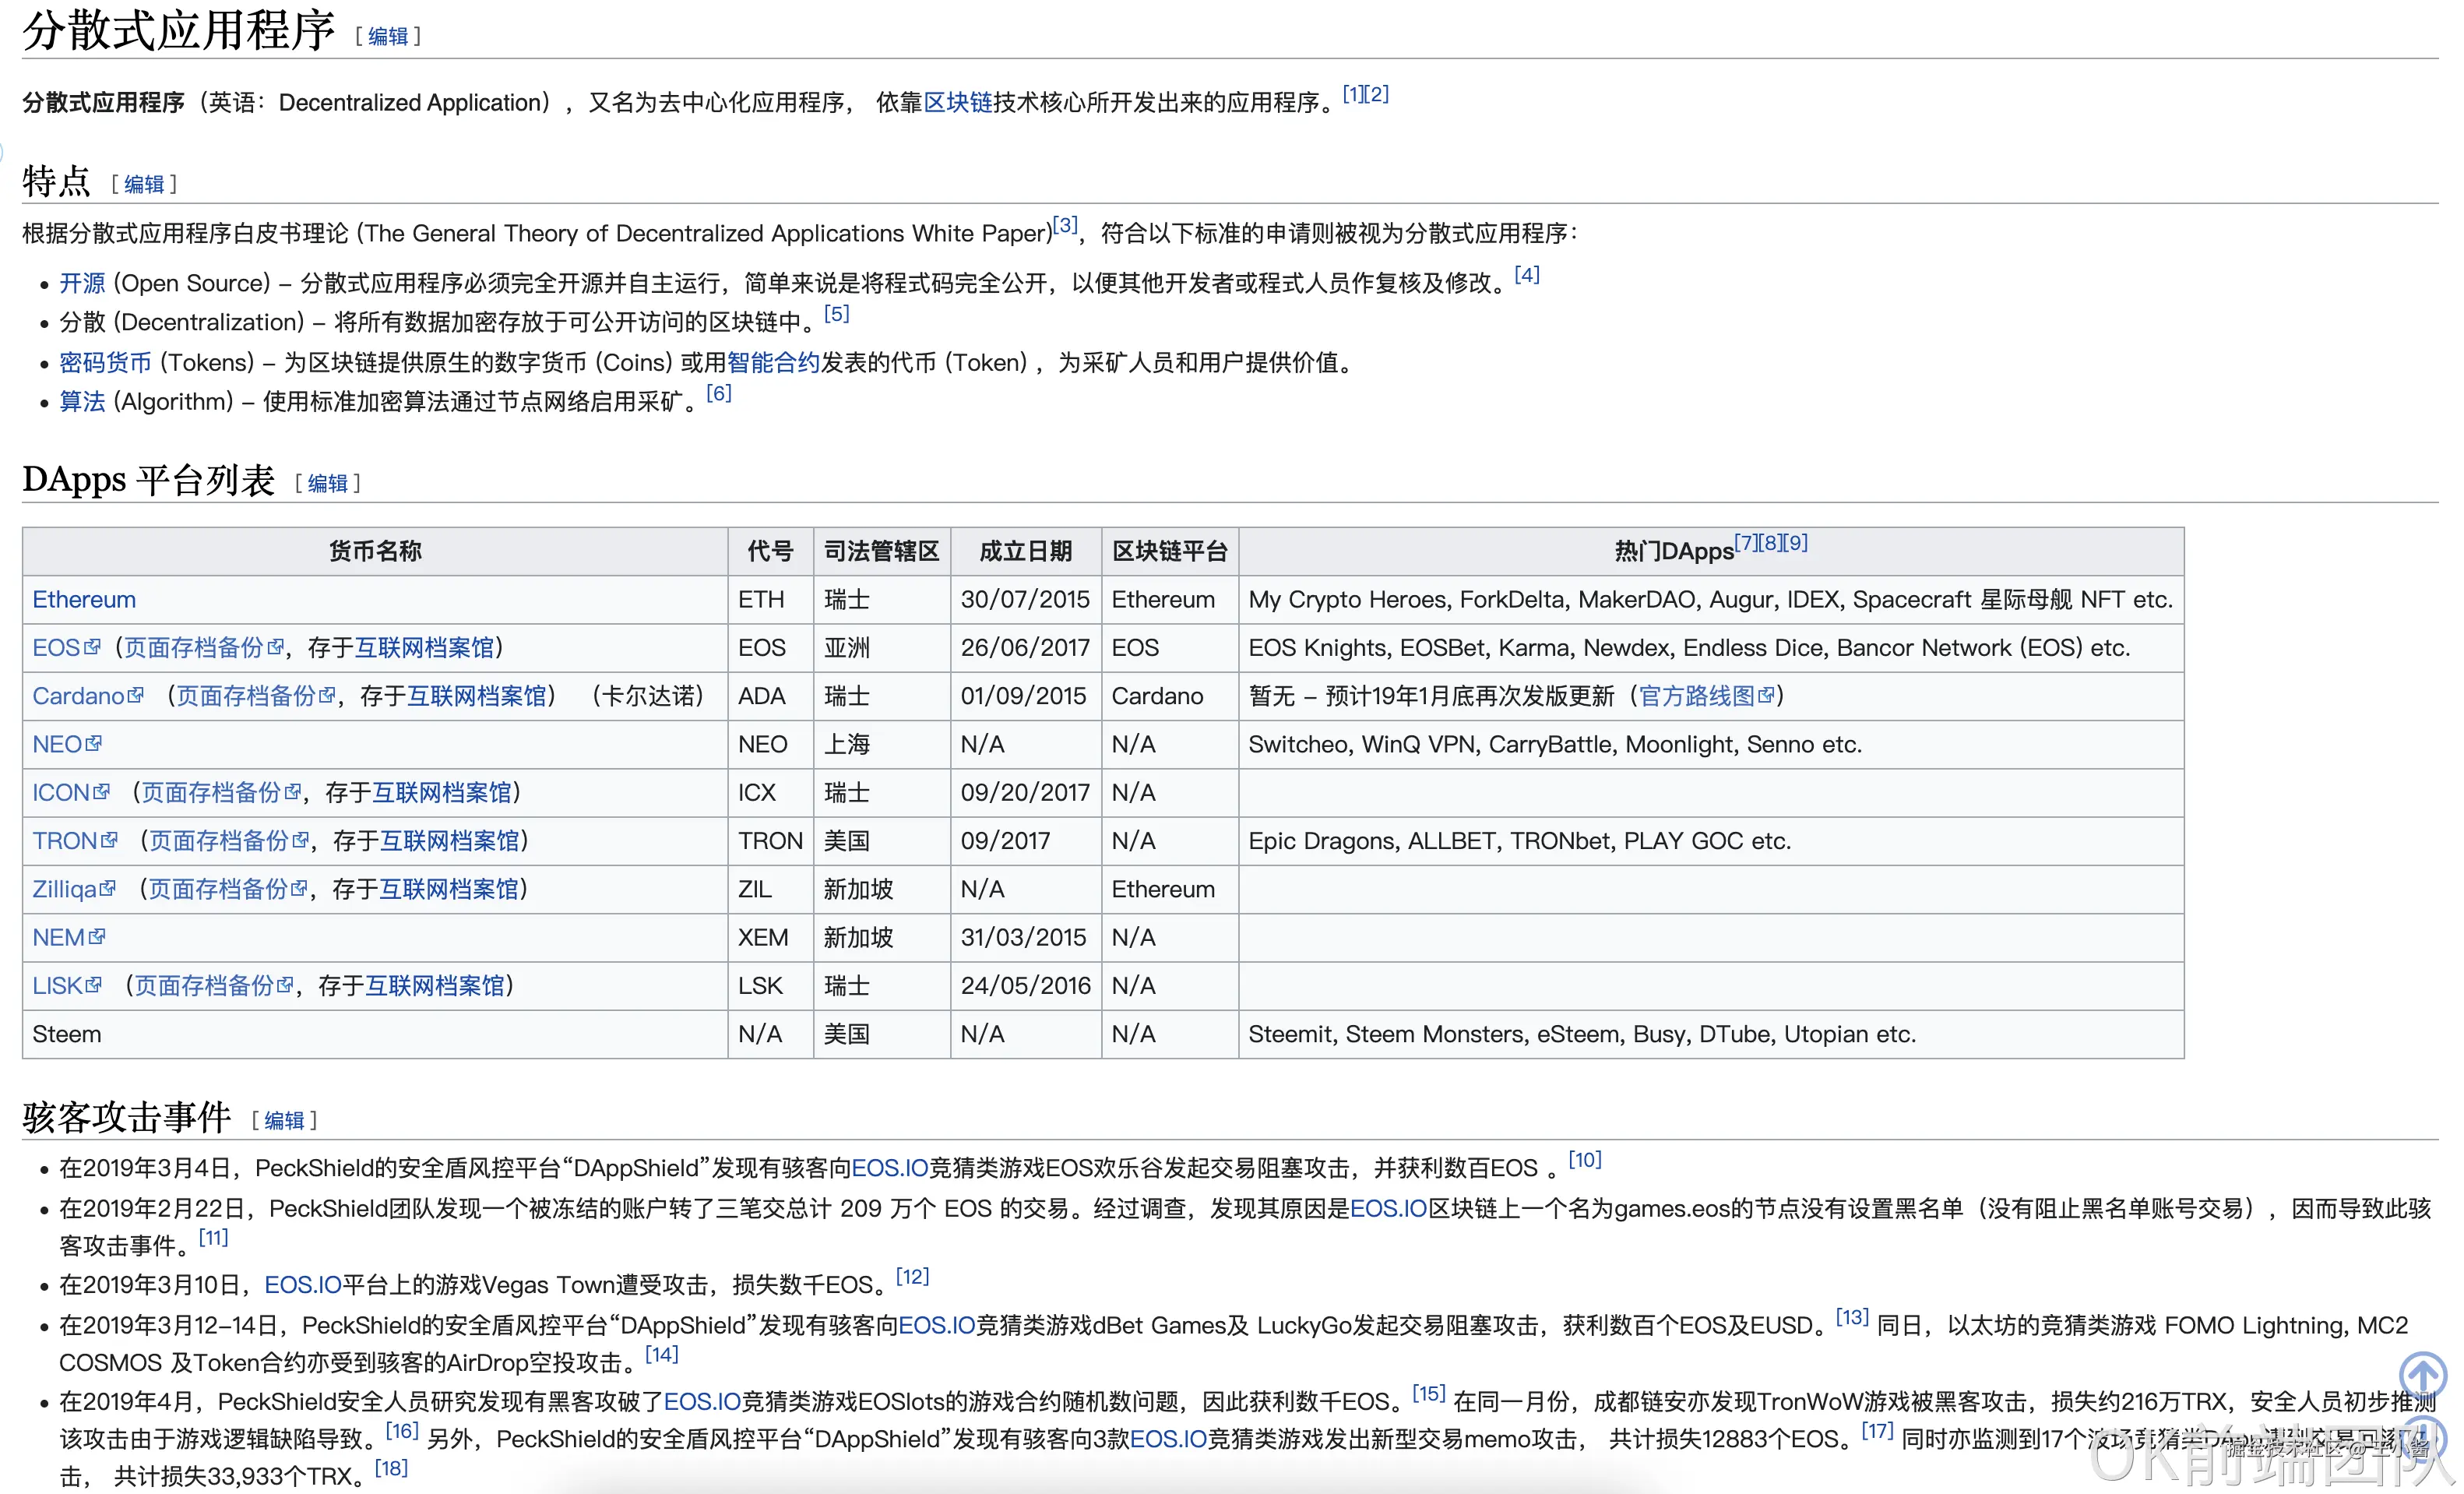Open the 开源 link in feature list
Image resolution: width=2464 pixels, height=1494 pixels.
82,283
